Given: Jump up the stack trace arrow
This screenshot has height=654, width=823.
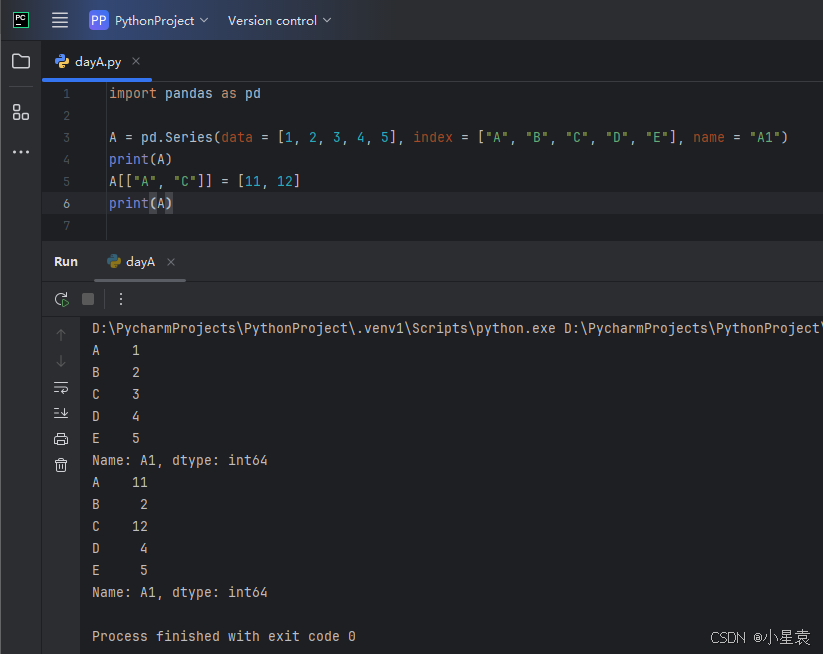Looking at the screenshot, I should tap(61, 335).
